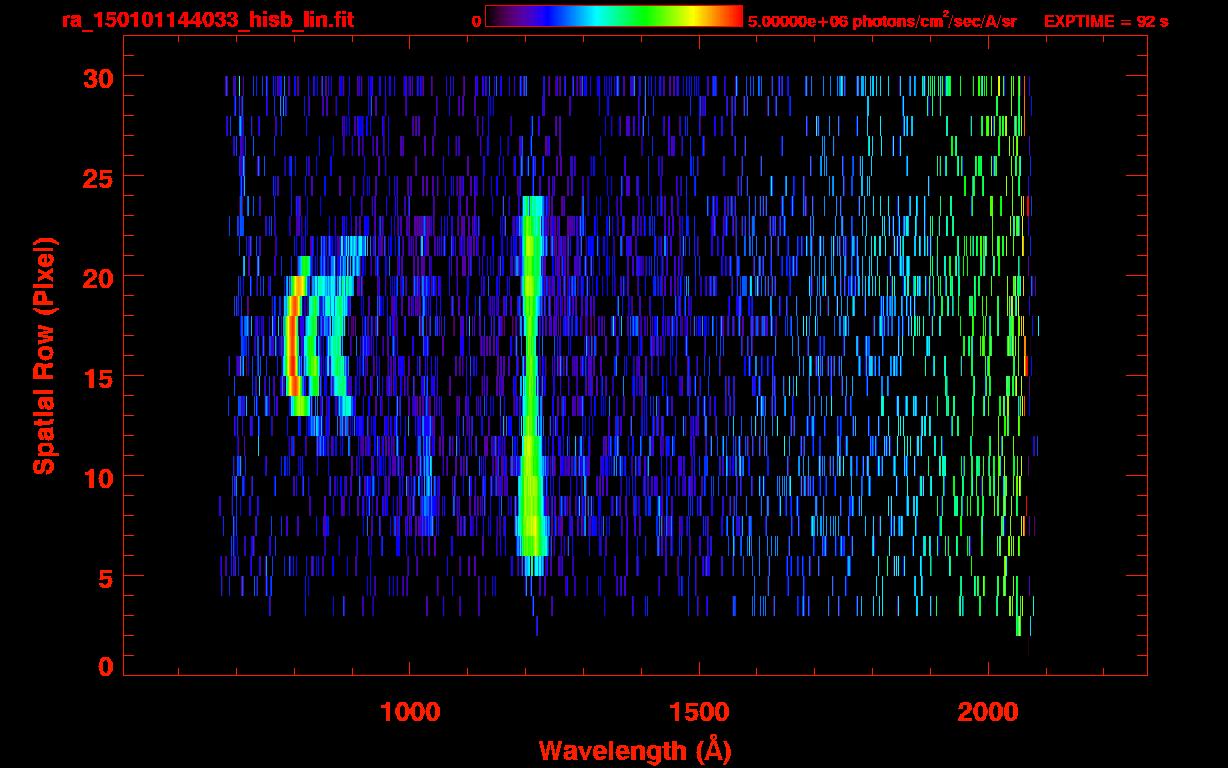Click the filename ra_150101144033_hisb_lin.fit

(x=207, y=20)
